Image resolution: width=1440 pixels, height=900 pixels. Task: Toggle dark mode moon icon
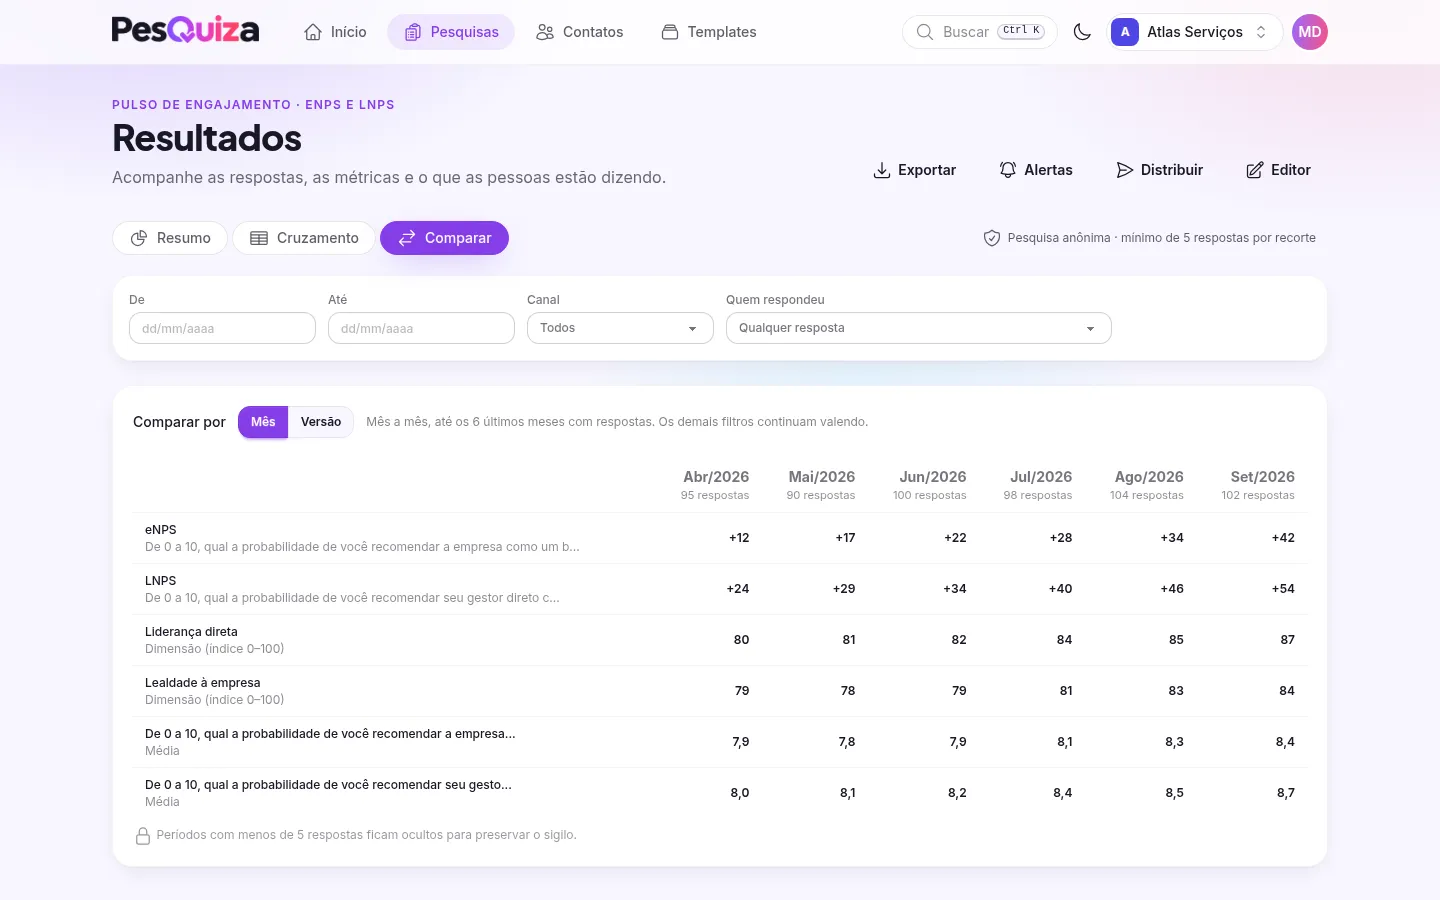click(x=1082, y=32)
